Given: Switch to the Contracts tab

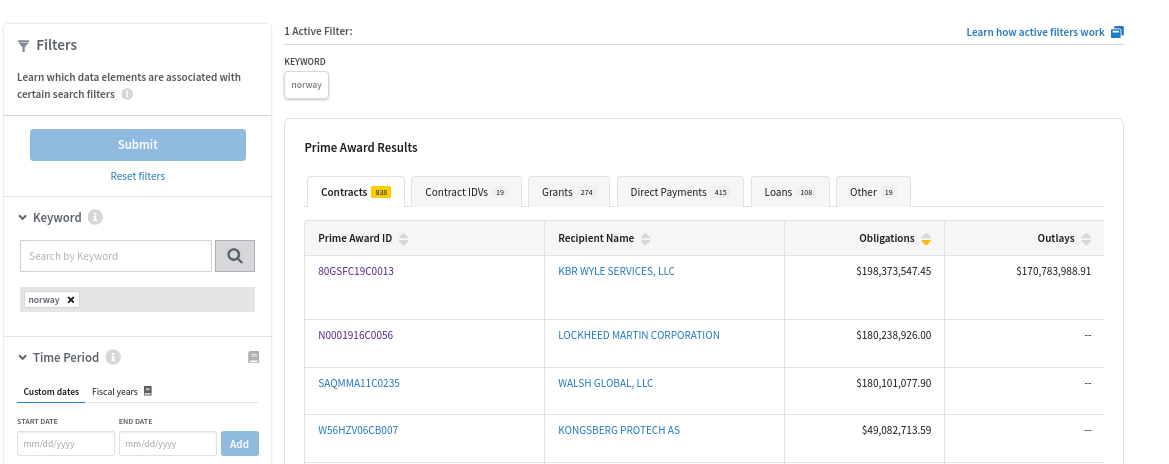Looking at the screenshot, I should coord(356,192).
